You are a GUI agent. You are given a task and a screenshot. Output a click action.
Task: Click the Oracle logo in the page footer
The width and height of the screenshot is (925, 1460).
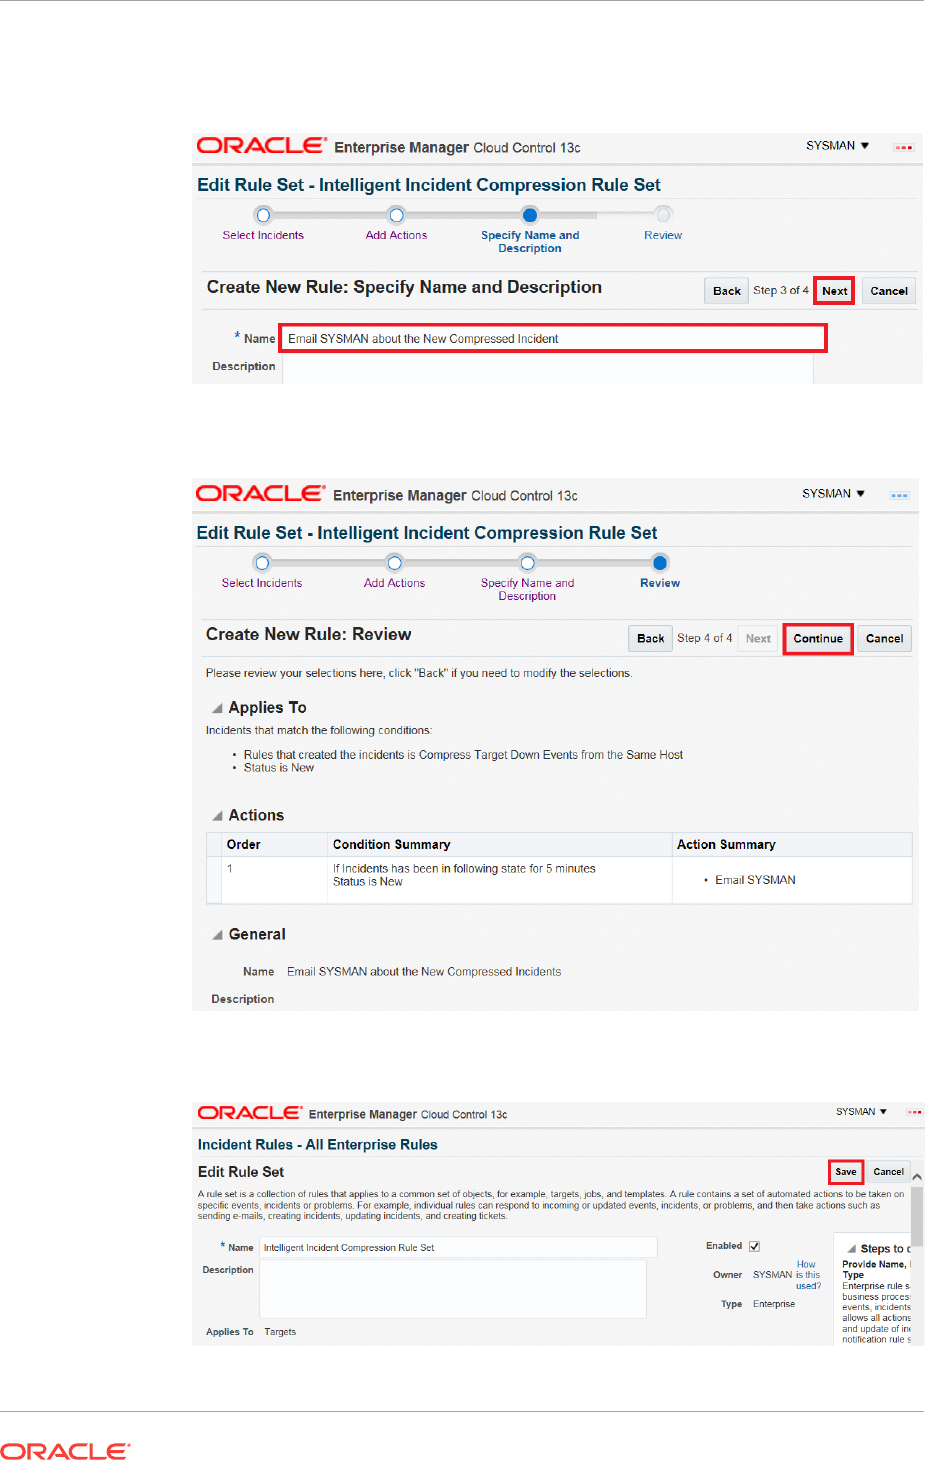(65, 1451)
